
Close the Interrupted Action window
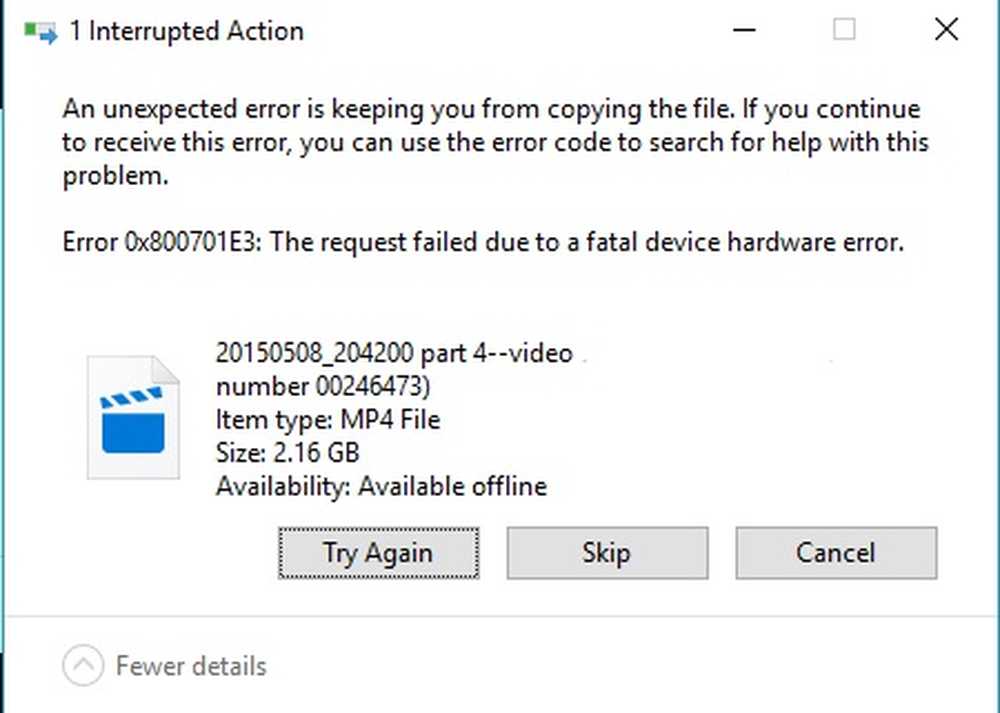coord(946,29)
